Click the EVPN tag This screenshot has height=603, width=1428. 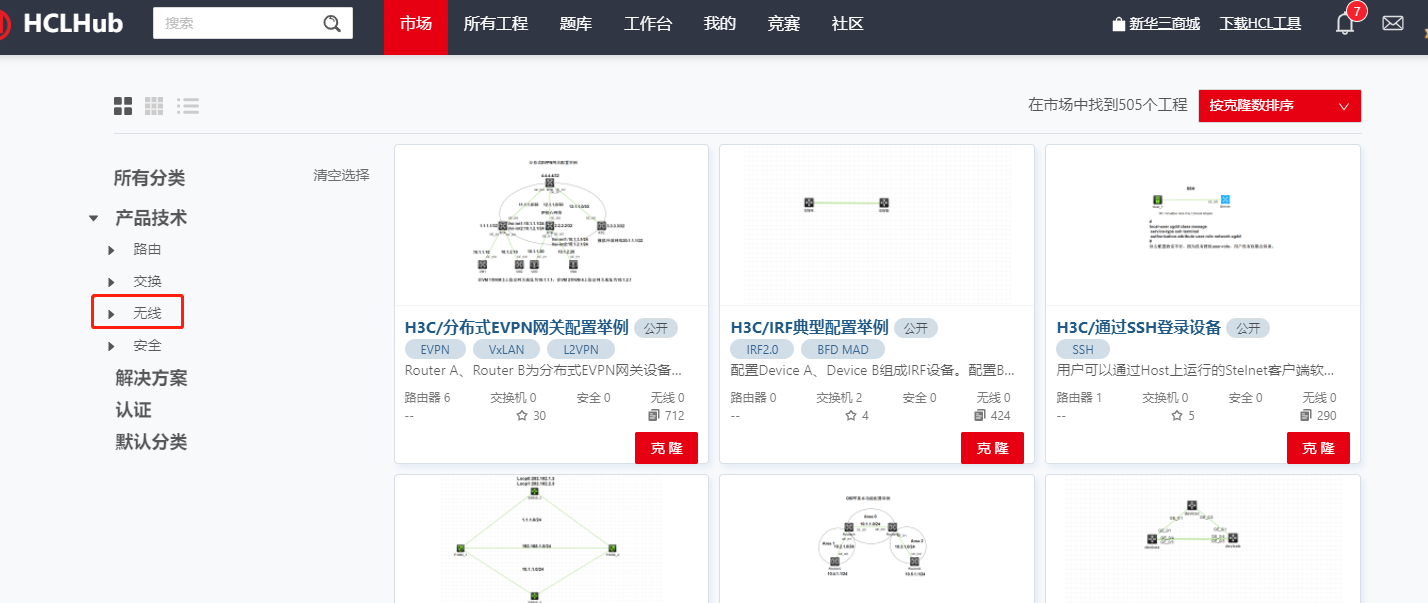(435, 349)
